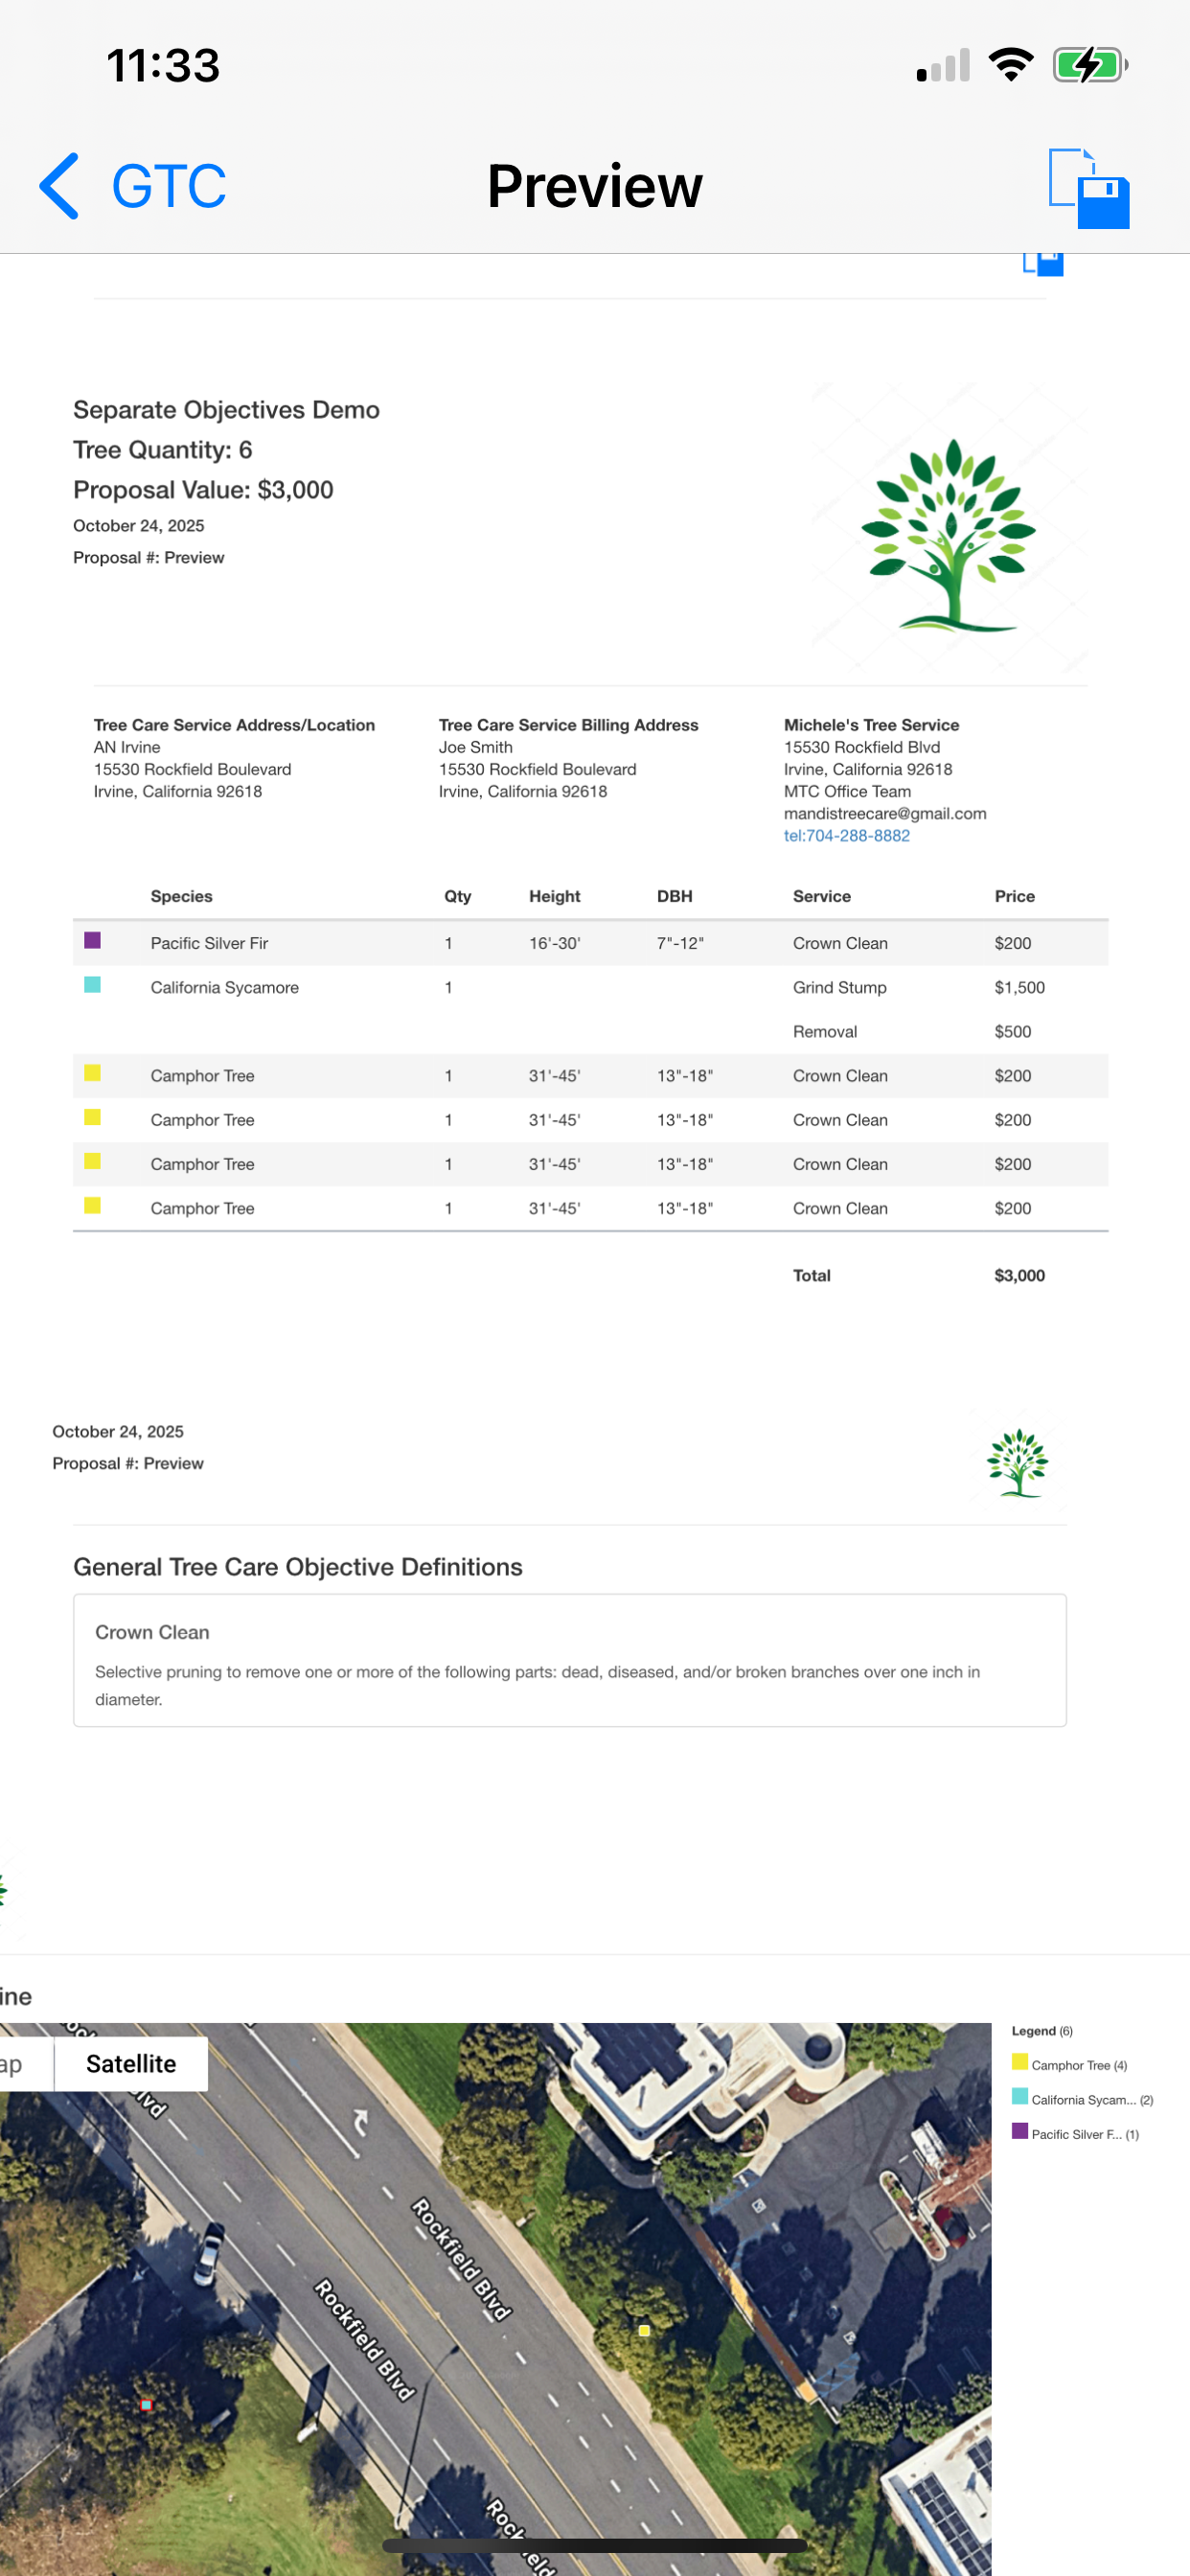
Task: Switch map to Satellite view
Action: pos(131,2063)
